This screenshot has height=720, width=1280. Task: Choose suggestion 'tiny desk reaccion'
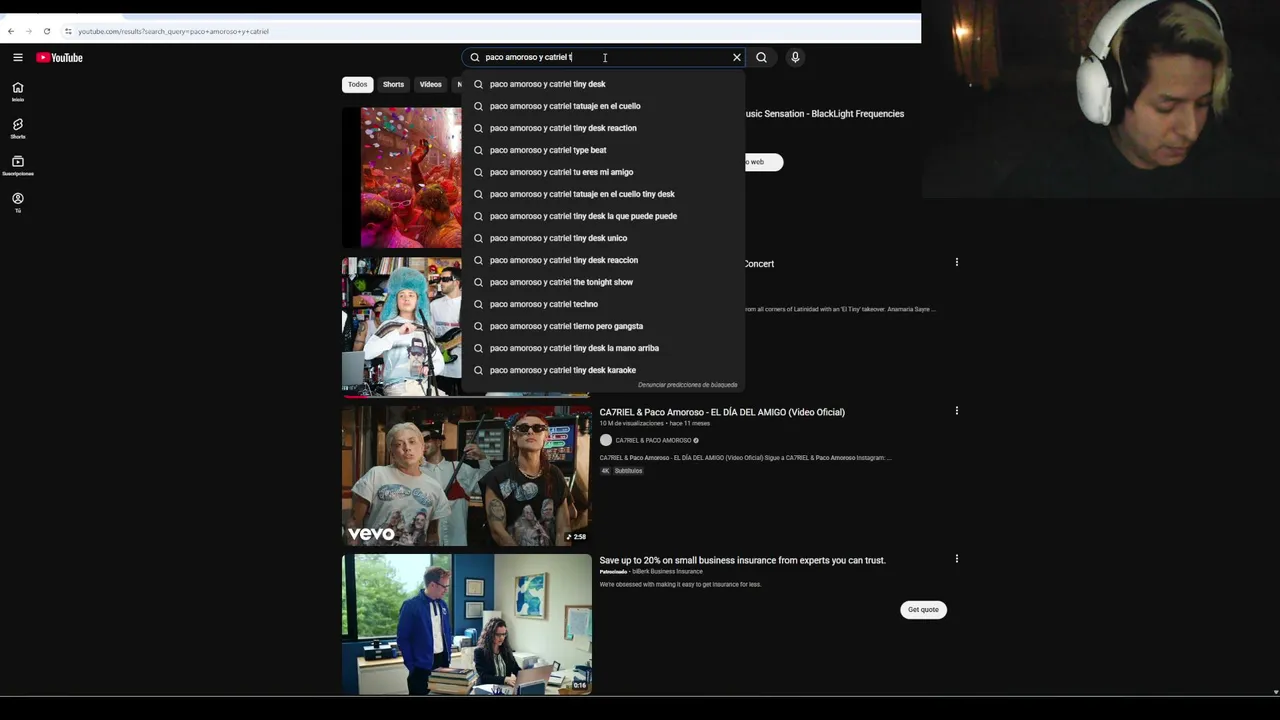point(604,260)
